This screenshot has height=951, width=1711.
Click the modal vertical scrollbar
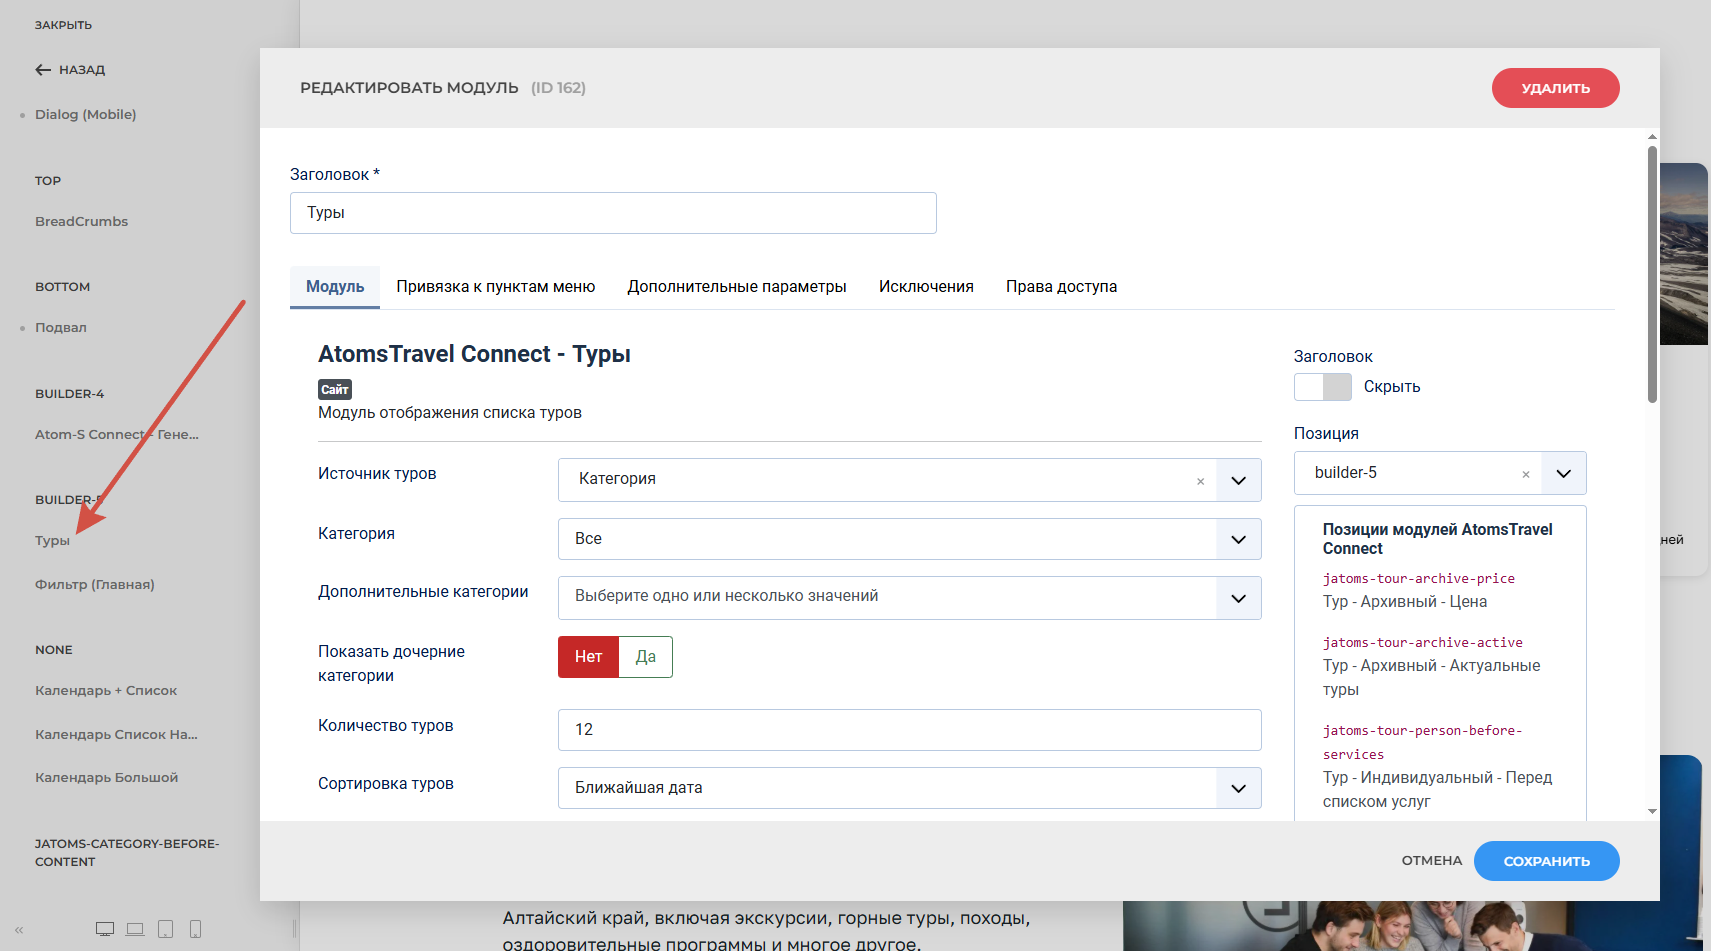[1652, 274]
